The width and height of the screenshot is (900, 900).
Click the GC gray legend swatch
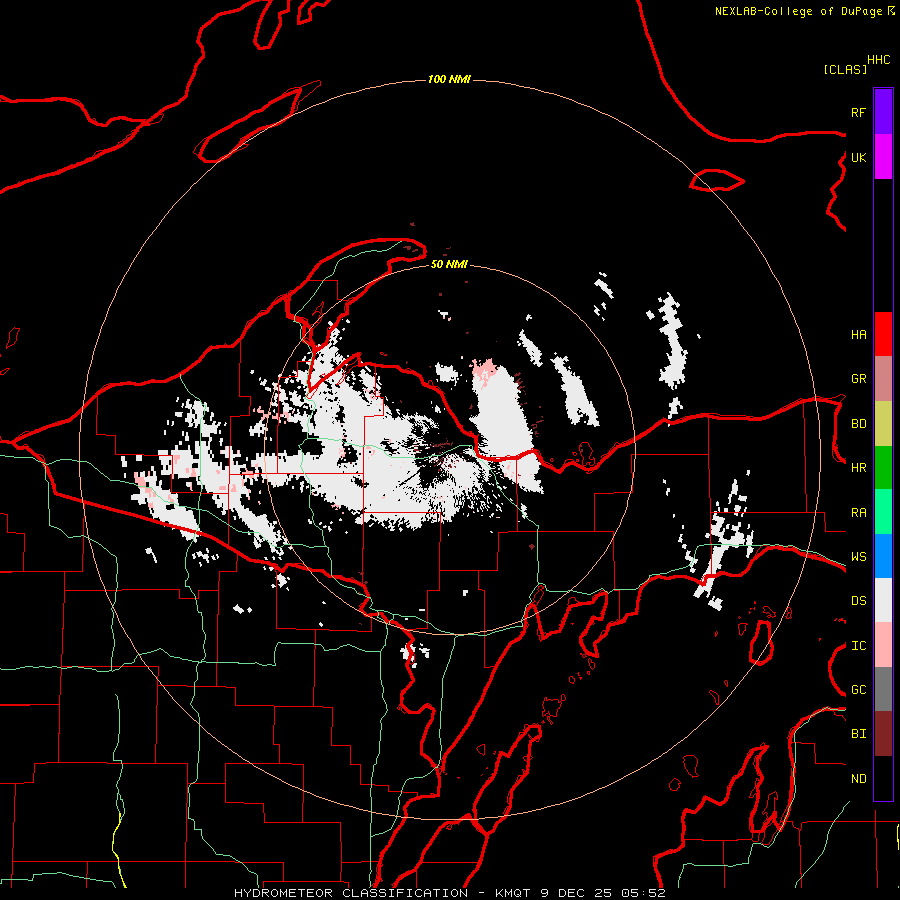(883, 689)
